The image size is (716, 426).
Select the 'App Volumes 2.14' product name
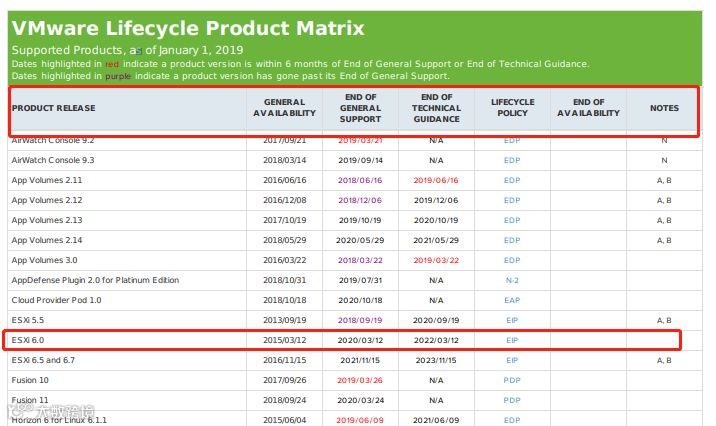pyautogui.click(x=47, y=240)
